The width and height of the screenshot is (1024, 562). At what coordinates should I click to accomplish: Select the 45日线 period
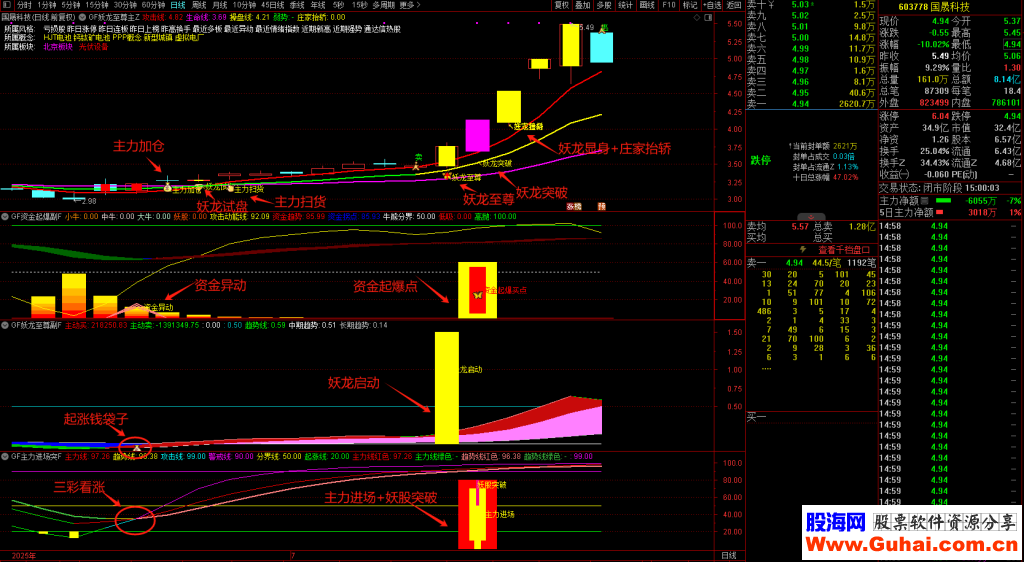point(274,5)
